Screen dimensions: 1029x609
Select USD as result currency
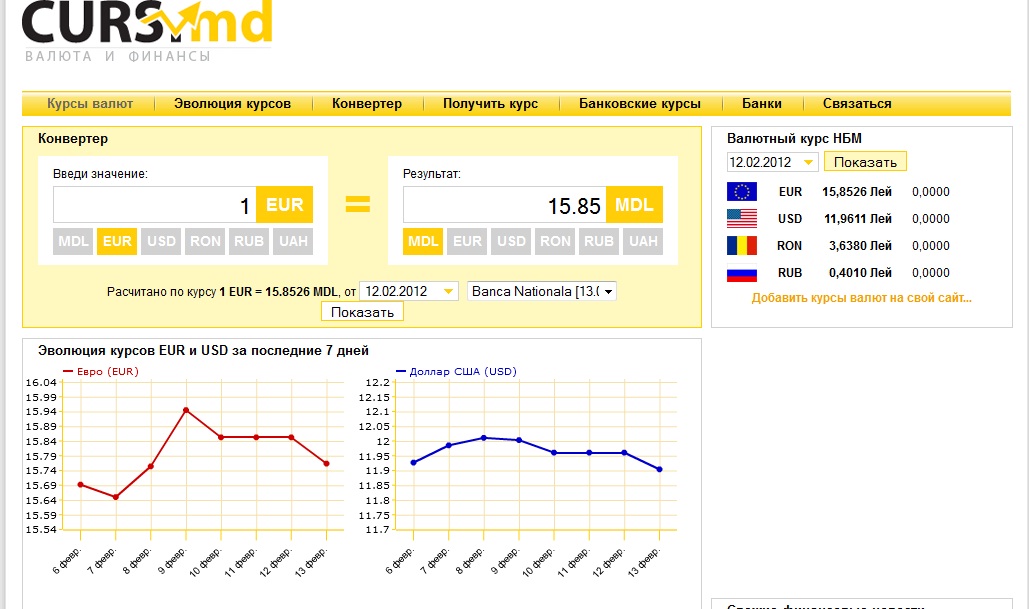[511, 241]
